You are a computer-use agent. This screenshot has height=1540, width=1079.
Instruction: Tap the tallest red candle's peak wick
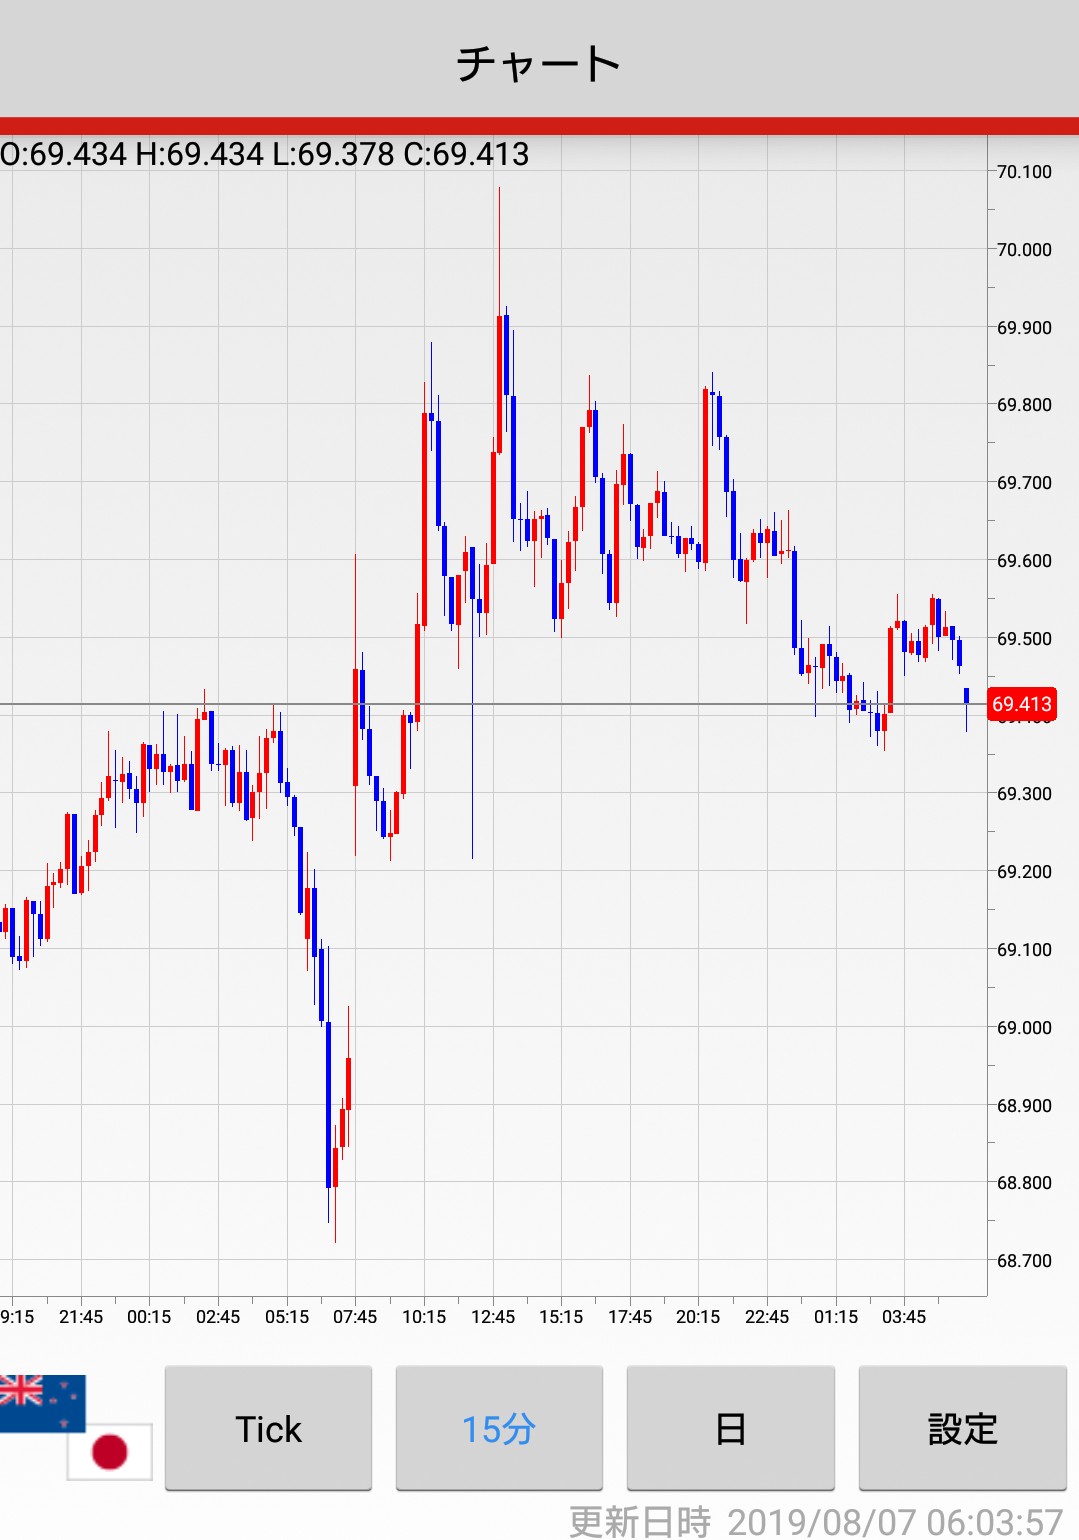point(499,200)
